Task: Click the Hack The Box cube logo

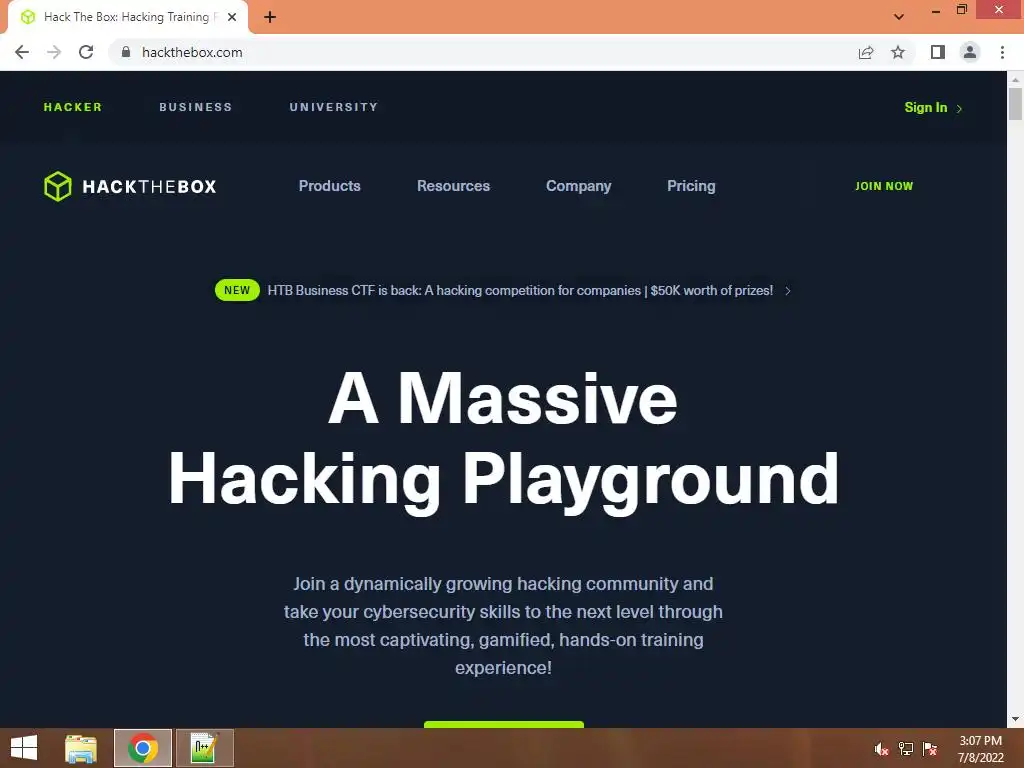Action: pyautogui.click(x=57, y=186)
